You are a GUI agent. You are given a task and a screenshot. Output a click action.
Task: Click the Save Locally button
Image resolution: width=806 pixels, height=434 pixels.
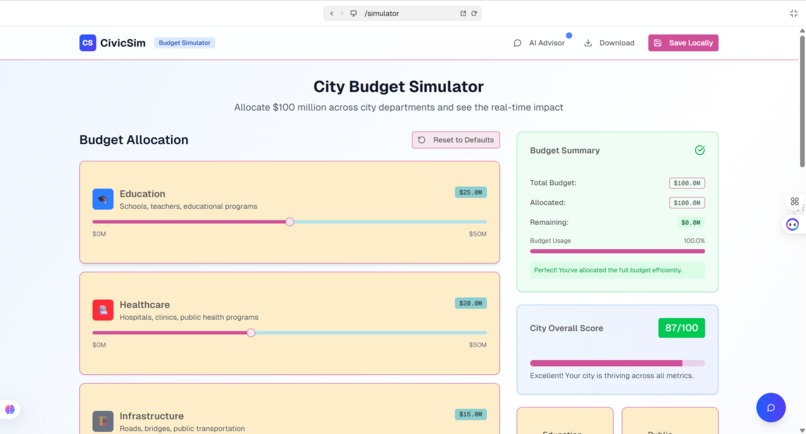683,43
